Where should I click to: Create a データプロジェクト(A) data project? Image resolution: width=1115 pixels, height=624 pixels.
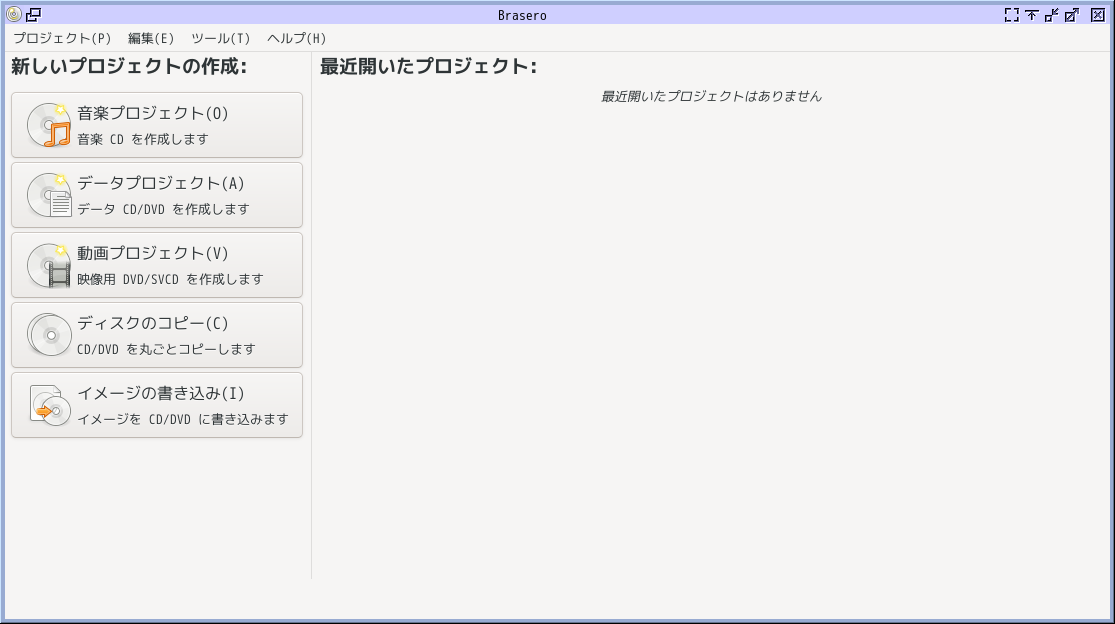(157, 195)
